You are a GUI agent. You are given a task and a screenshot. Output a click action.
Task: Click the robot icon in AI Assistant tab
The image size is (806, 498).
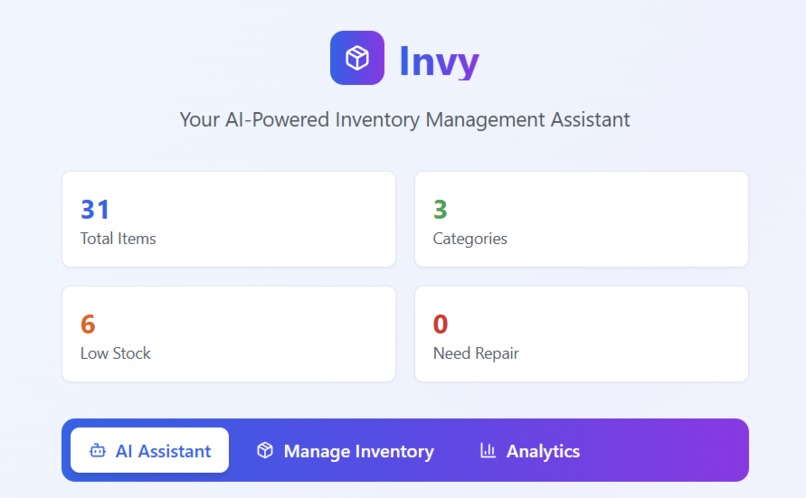(x=97, y=451)
